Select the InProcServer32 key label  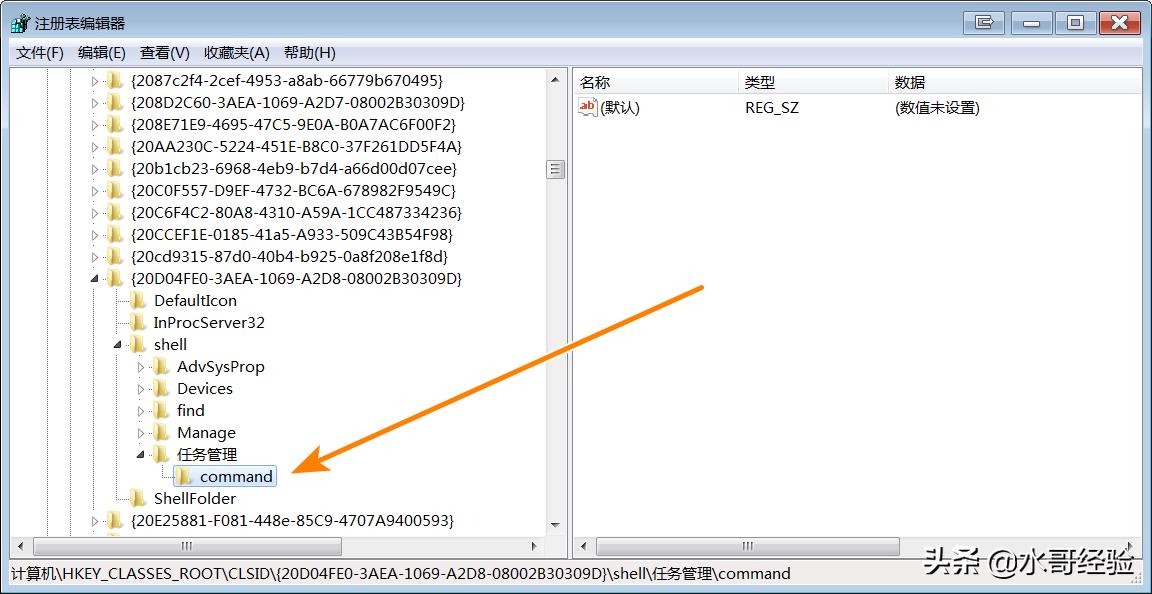(209, 323)
